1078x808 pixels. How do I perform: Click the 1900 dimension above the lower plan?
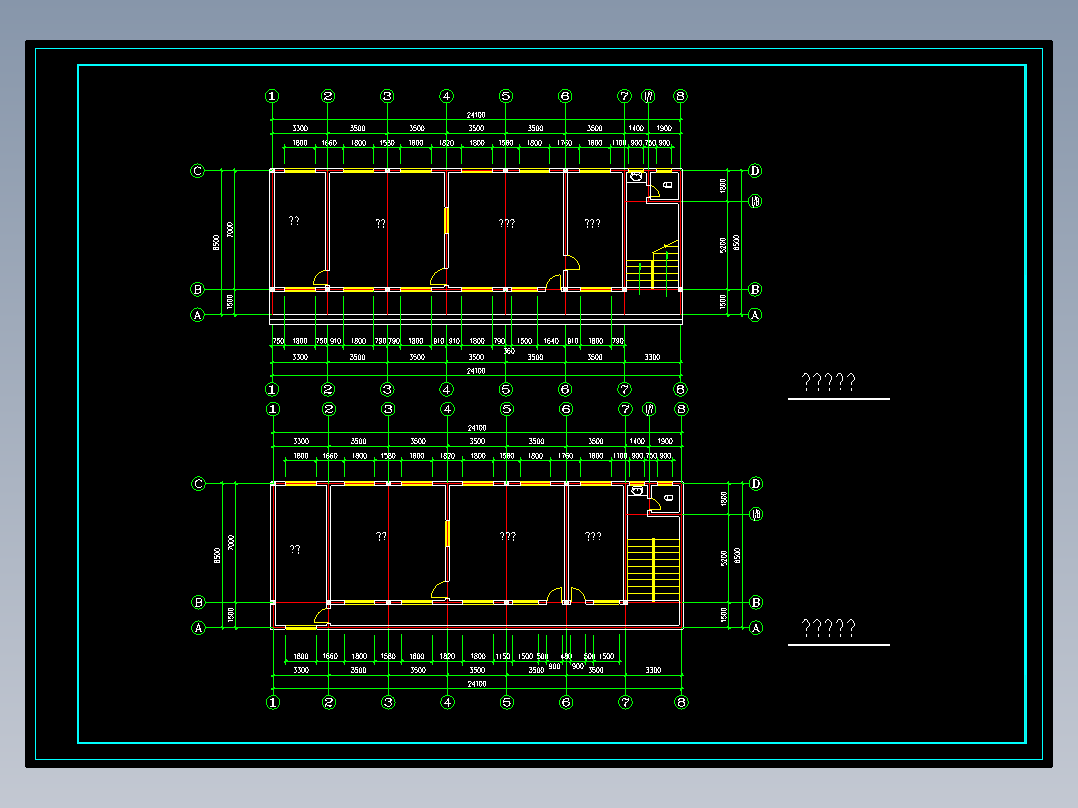pos(665,441)
